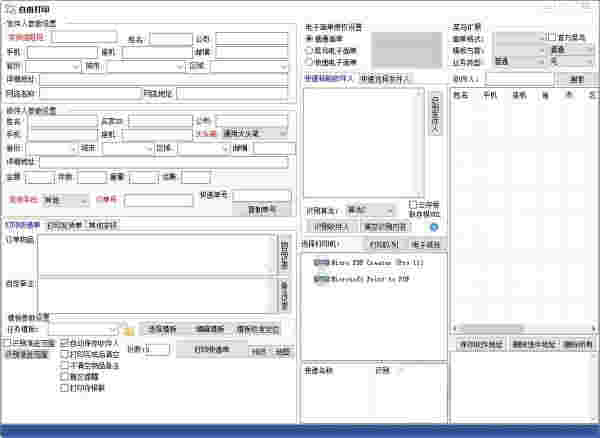600x438 pixels.
Task: Switch to the third bottom-left settings tab
Action: point(103,225)
